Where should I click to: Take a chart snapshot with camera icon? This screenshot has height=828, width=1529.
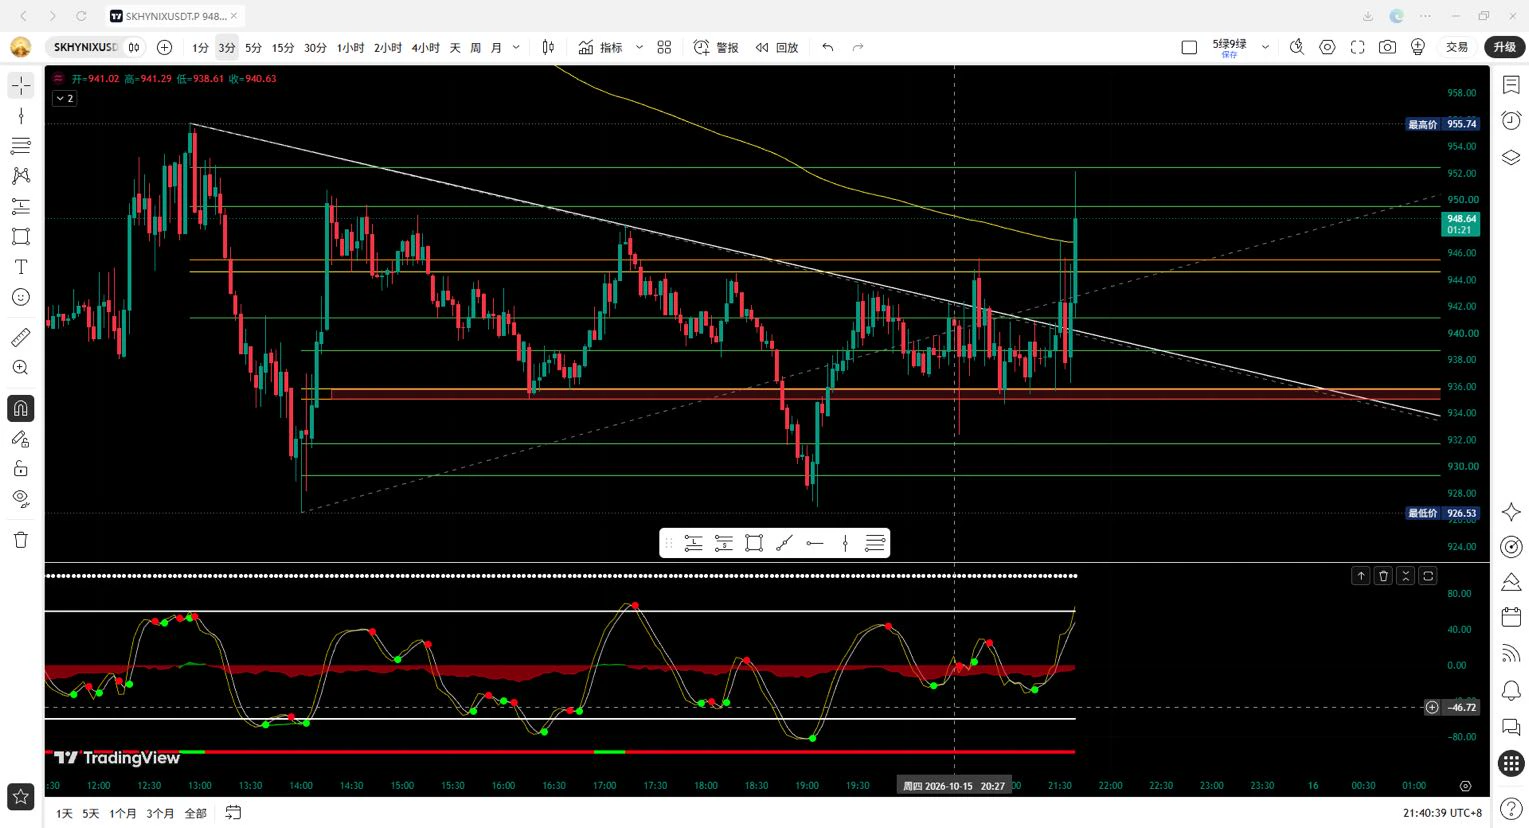(x=1387, y=47)
